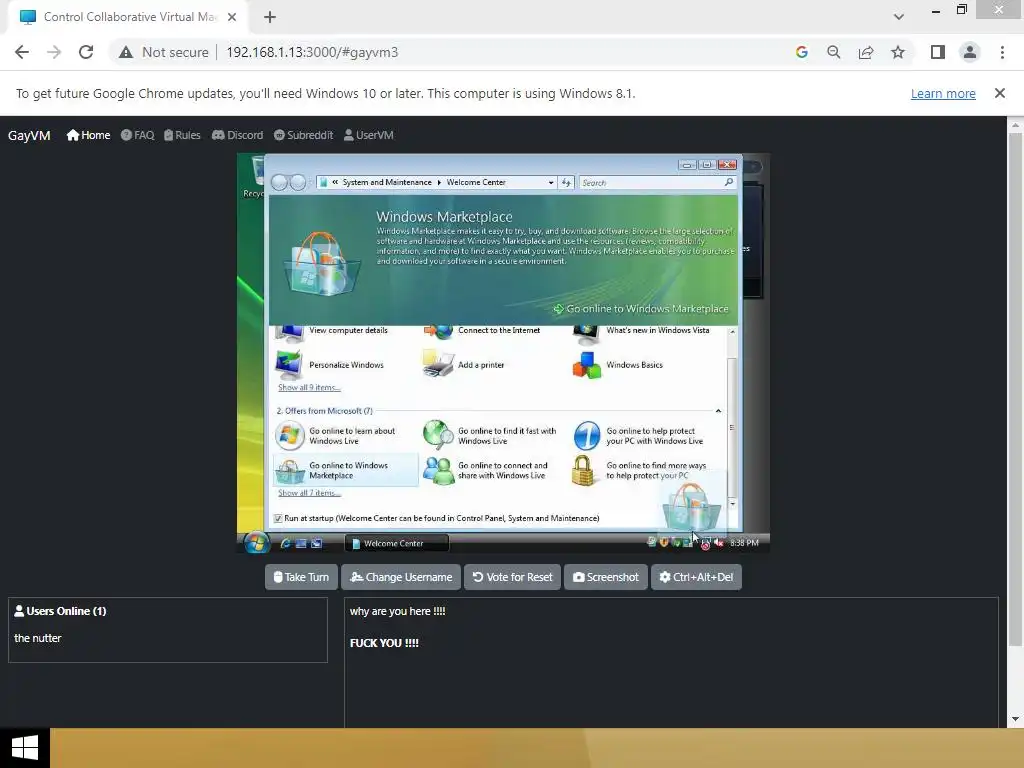Screen dimensions: 1024x768
Task: Click the Show desktop quick launch icon
Action: click(301, 543)
